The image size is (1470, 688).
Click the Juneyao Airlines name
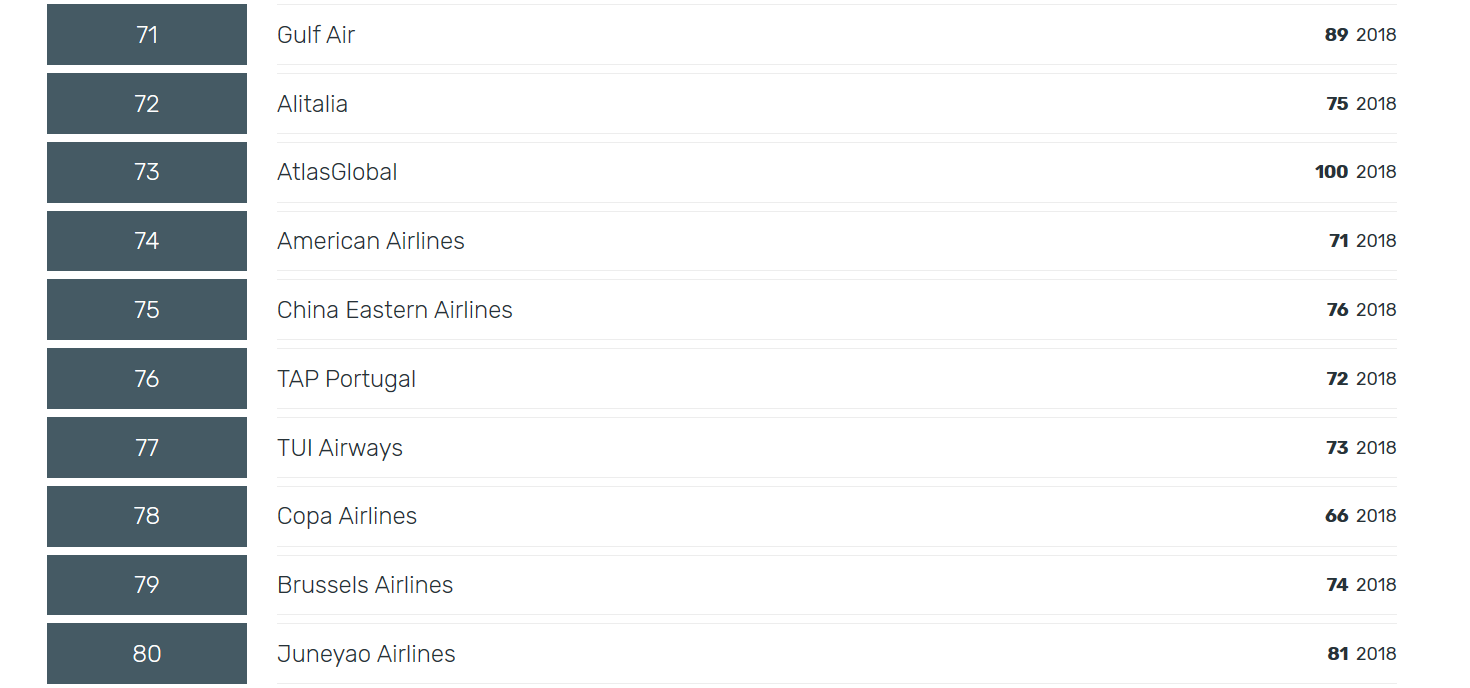(366, 654)
